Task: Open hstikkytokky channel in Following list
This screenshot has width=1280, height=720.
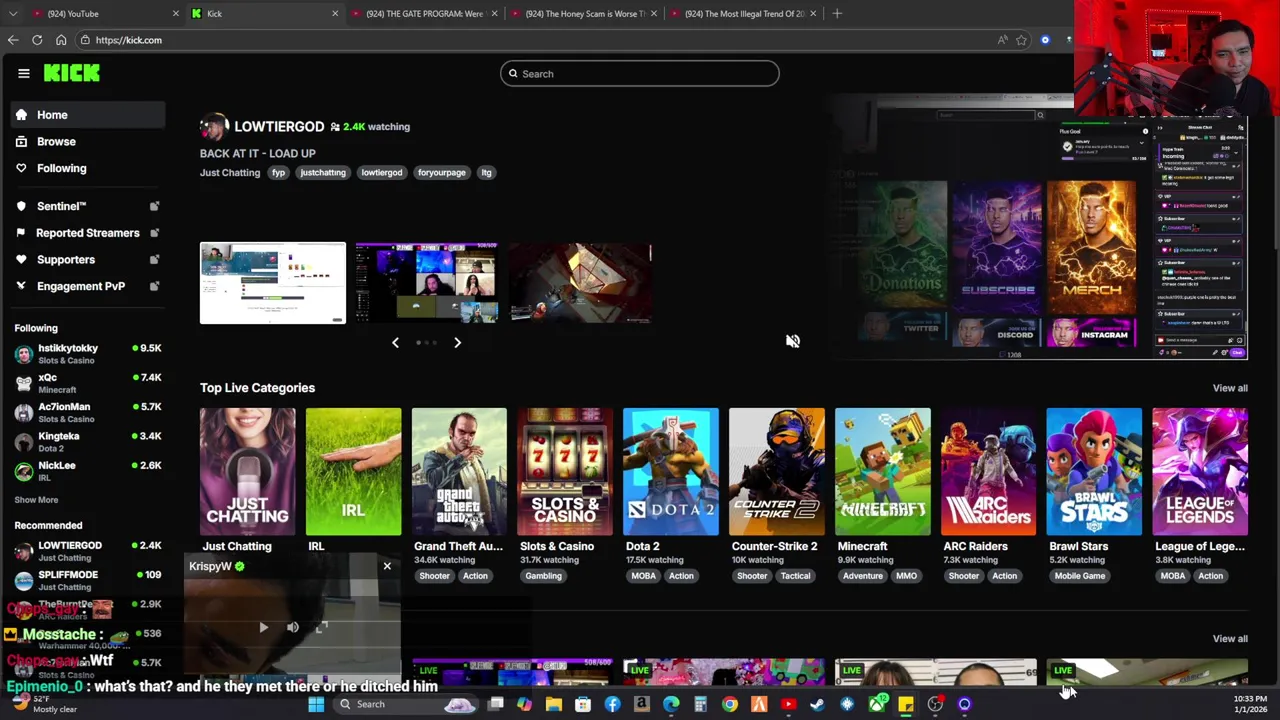Action: (x=88, y=353)
